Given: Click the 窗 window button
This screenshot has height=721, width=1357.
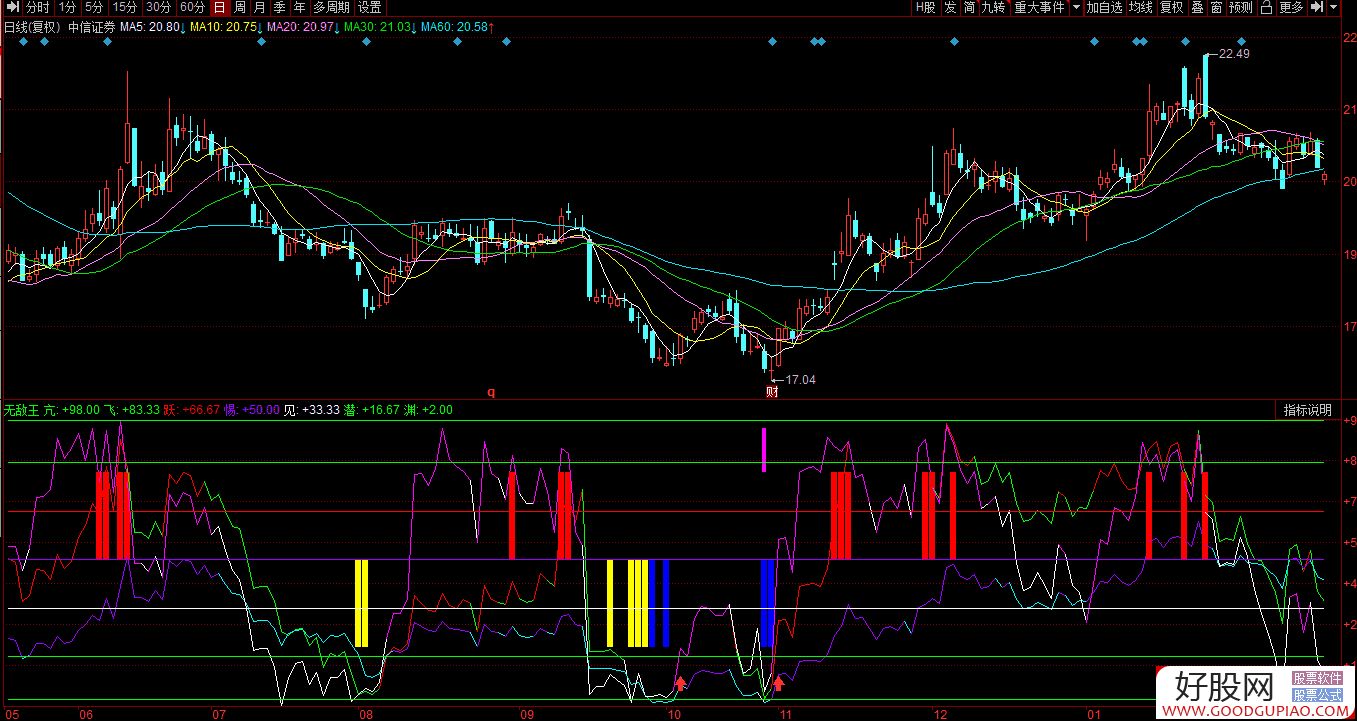Looking at the screenshot, I should [x=1216, y=8].
